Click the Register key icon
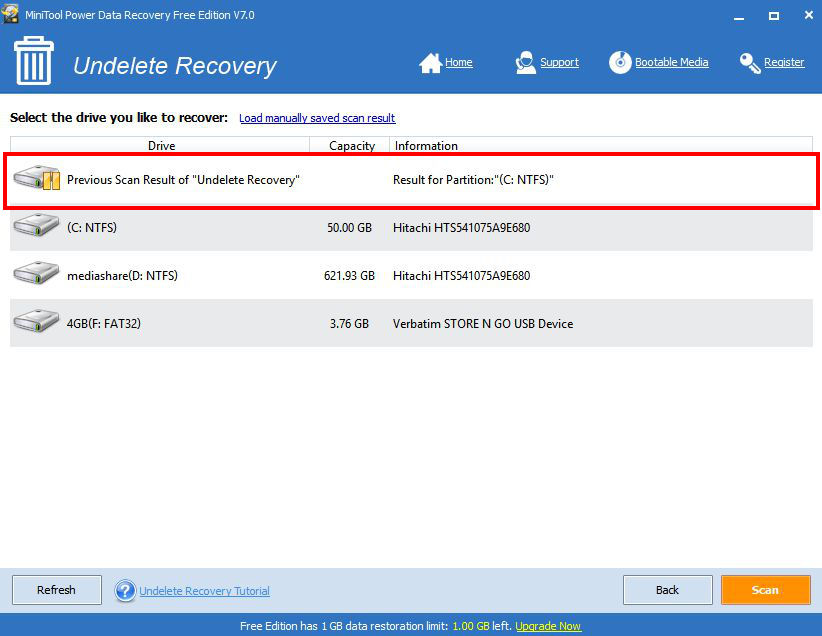The width and height of the screenshot is (822, 636). click(x=750, y=63)
